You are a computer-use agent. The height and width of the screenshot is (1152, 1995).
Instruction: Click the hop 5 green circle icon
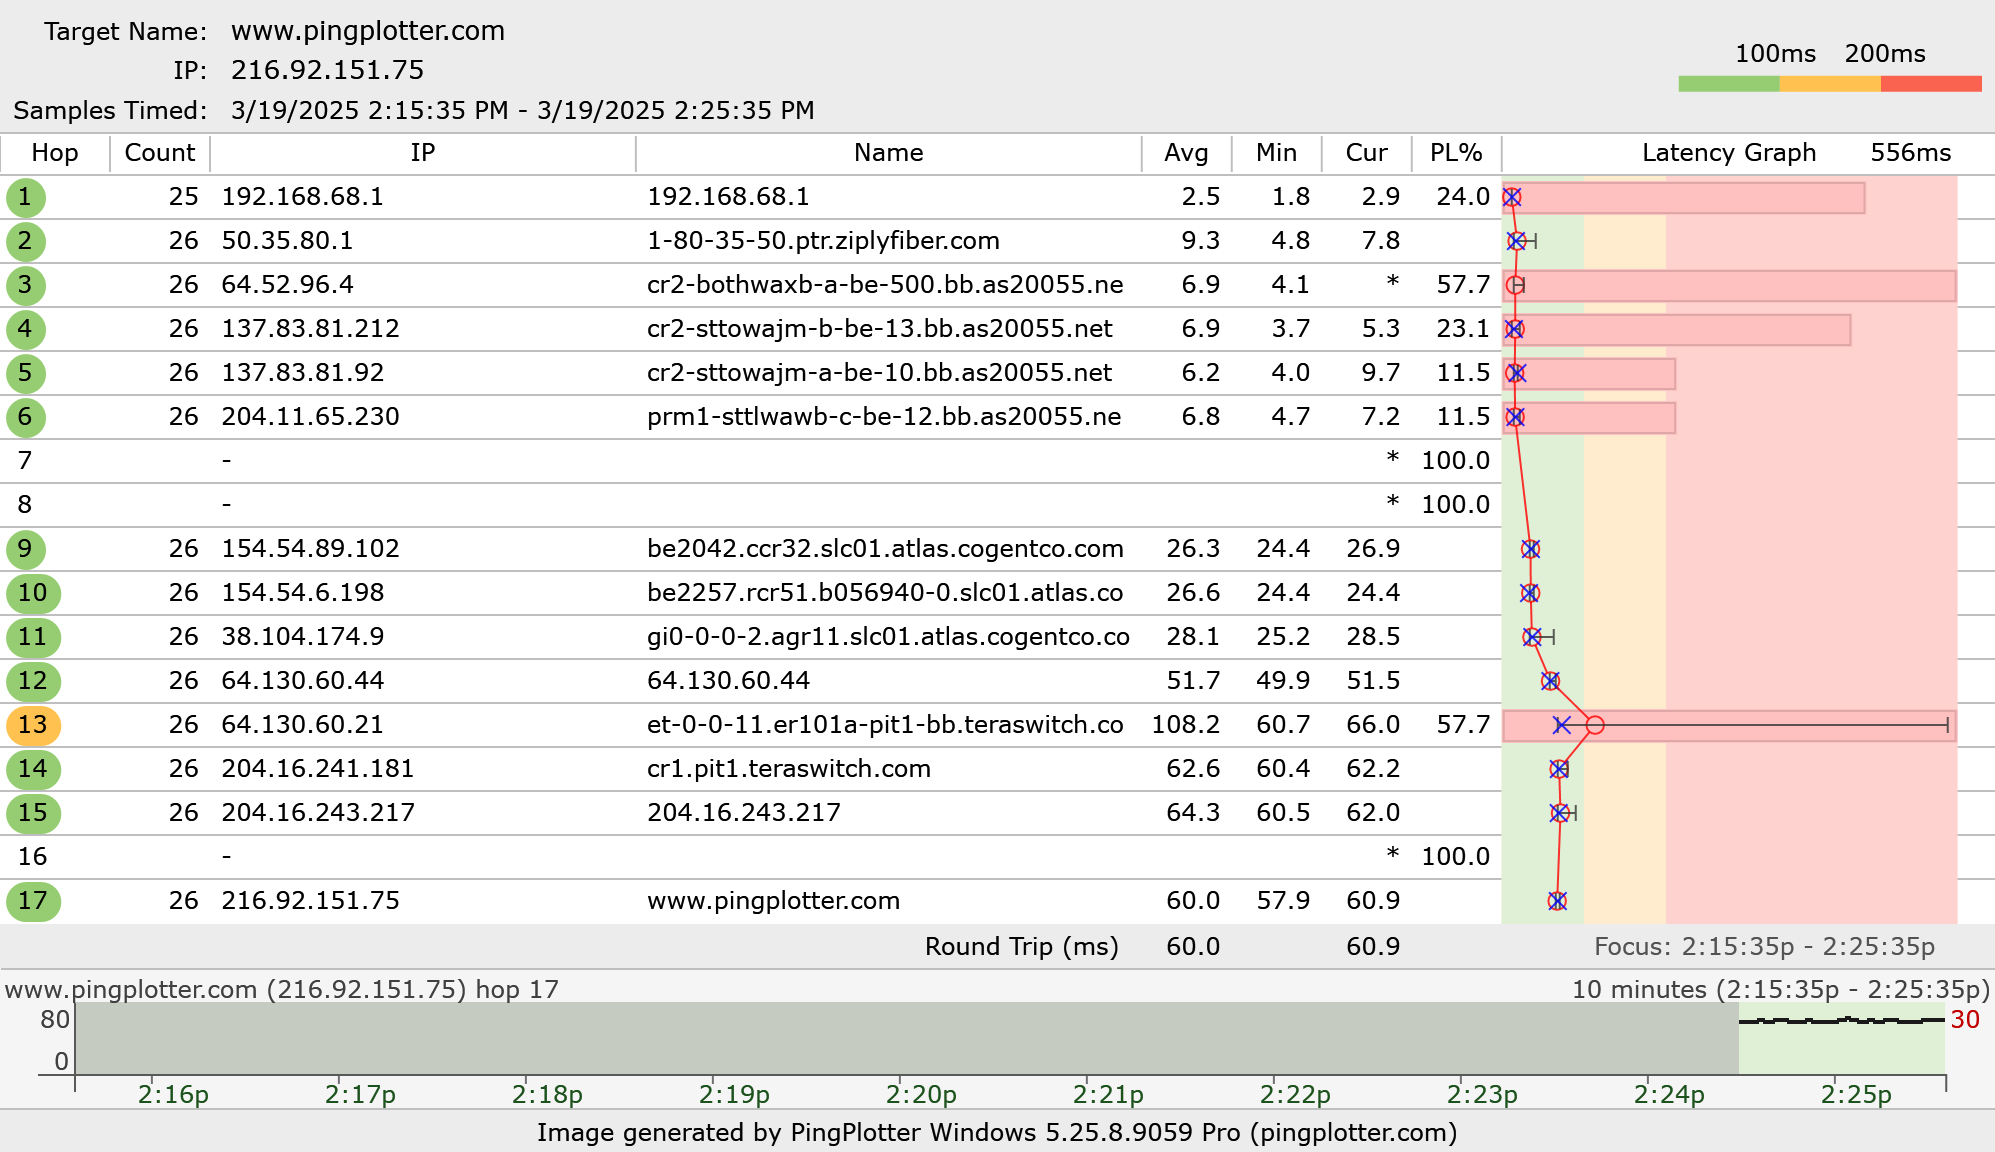(x=25, y=373)
